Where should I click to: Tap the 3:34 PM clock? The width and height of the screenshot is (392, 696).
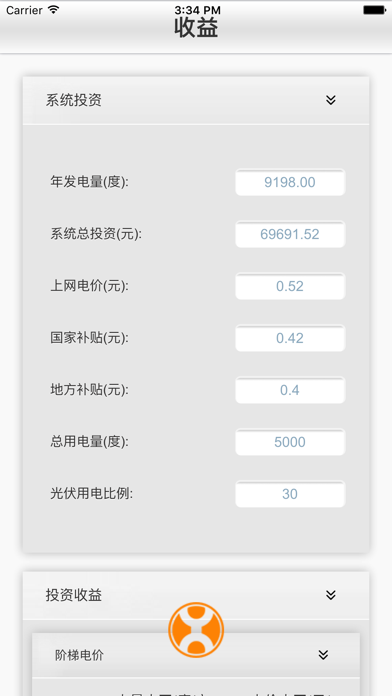[197, 10]
